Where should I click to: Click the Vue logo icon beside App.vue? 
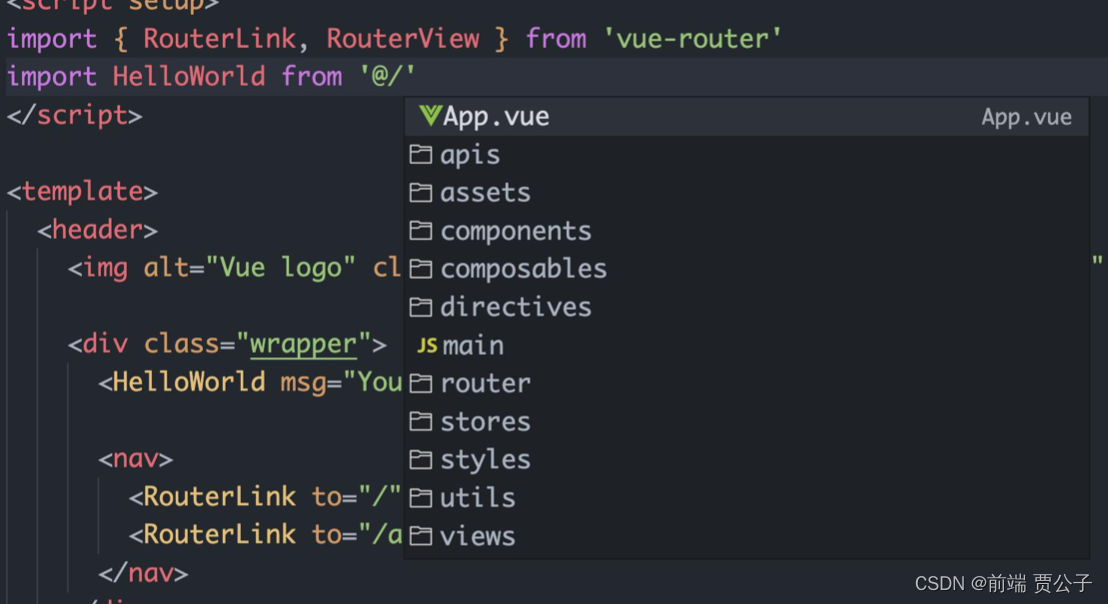[x=430, y=115]
